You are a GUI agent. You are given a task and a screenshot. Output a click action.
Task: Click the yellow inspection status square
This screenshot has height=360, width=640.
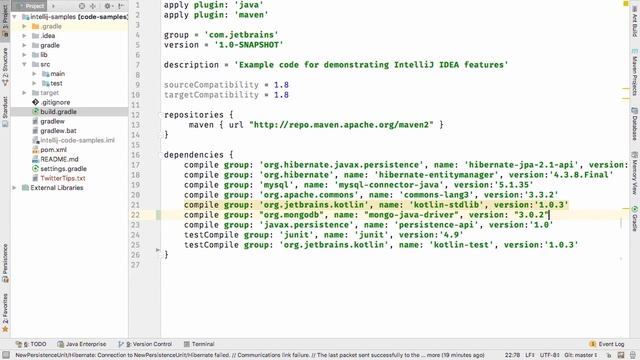(626, 4)
